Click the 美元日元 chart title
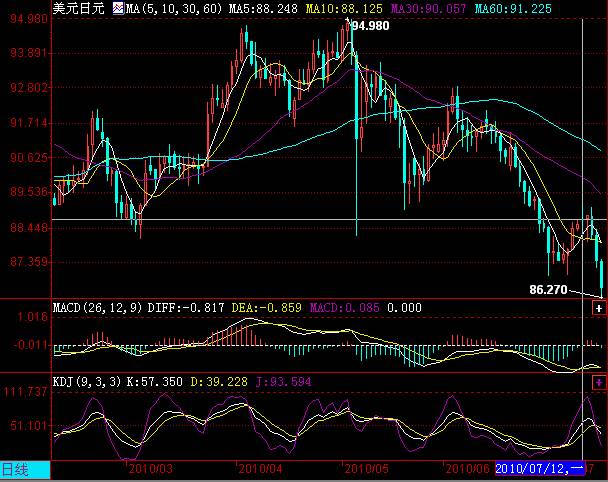 click(x=78, y=8)
